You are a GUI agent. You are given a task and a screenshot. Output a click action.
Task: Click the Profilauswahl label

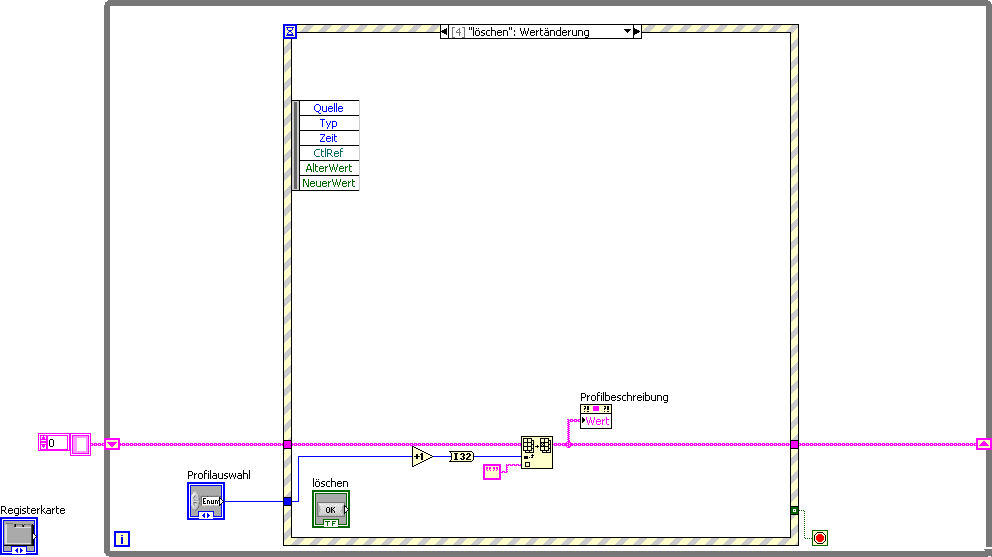[219, 475]
